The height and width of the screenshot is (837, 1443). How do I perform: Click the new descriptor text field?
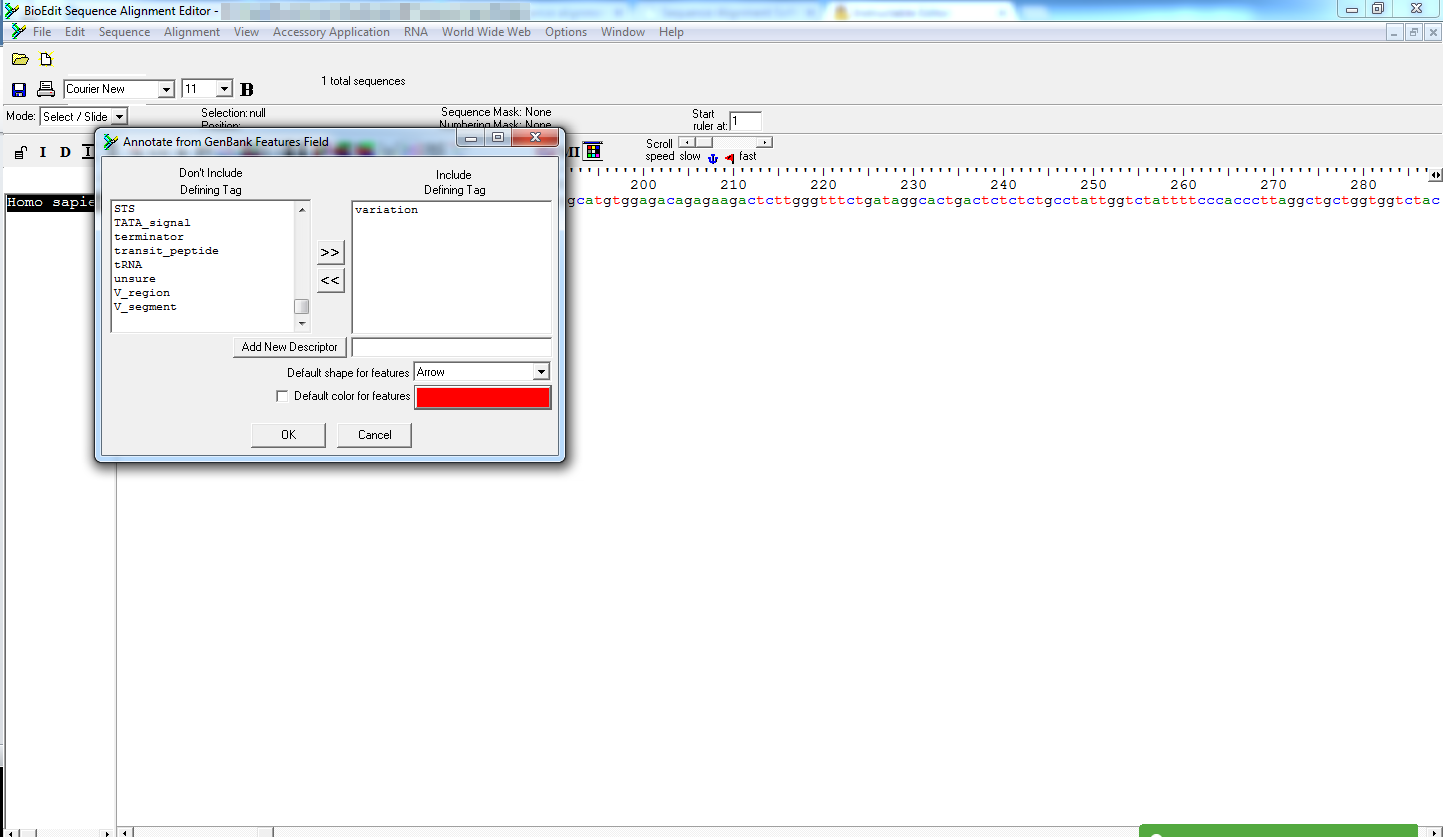452,347
